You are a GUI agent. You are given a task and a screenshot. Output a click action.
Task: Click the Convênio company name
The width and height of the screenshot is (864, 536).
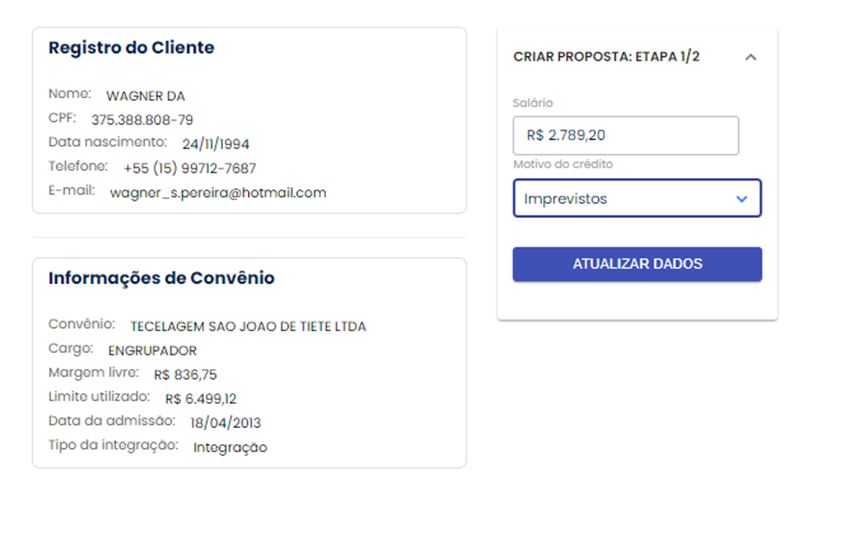tap(248, 327)
